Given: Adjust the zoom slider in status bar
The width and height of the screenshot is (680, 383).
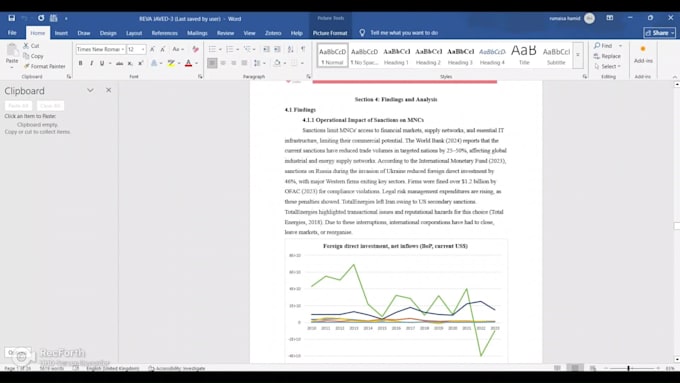Looking at the screenshot, I should [x=628, y=368].
